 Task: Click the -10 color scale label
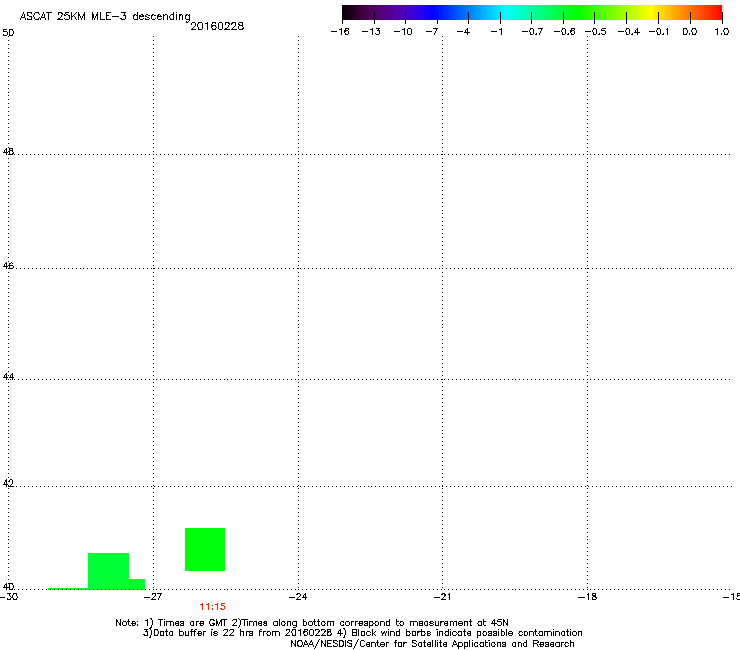point(403,32)
